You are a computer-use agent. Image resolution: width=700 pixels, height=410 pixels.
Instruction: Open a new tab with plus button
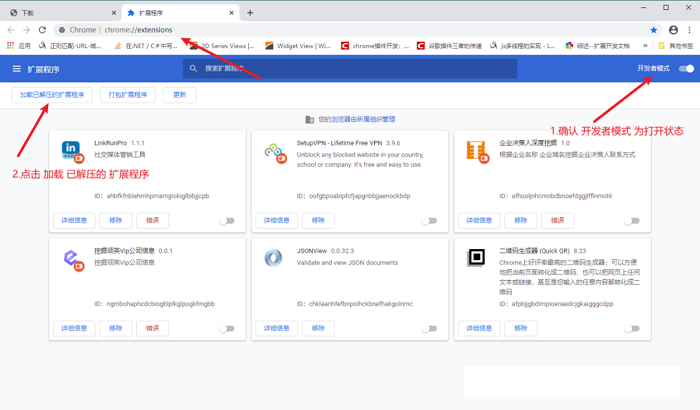point(250,13)
